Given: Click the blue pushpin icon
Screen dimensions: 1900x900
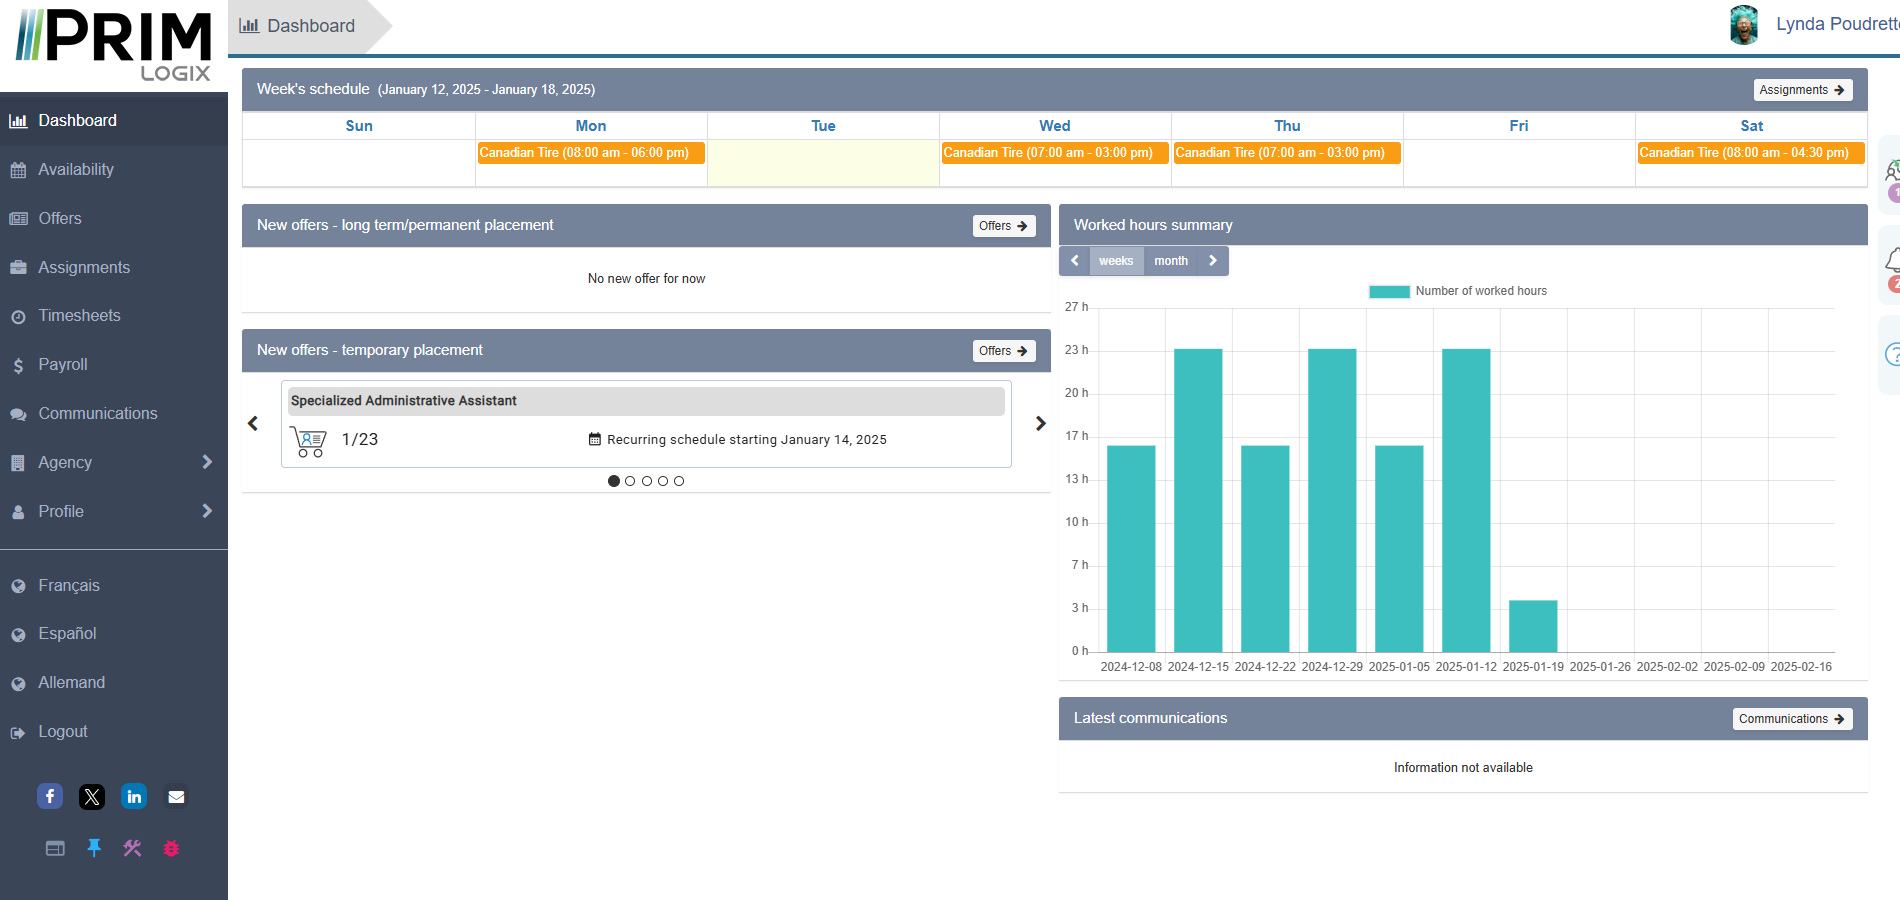Looking at the screenshot, I should pyautogui.click(x=94, y=848).
